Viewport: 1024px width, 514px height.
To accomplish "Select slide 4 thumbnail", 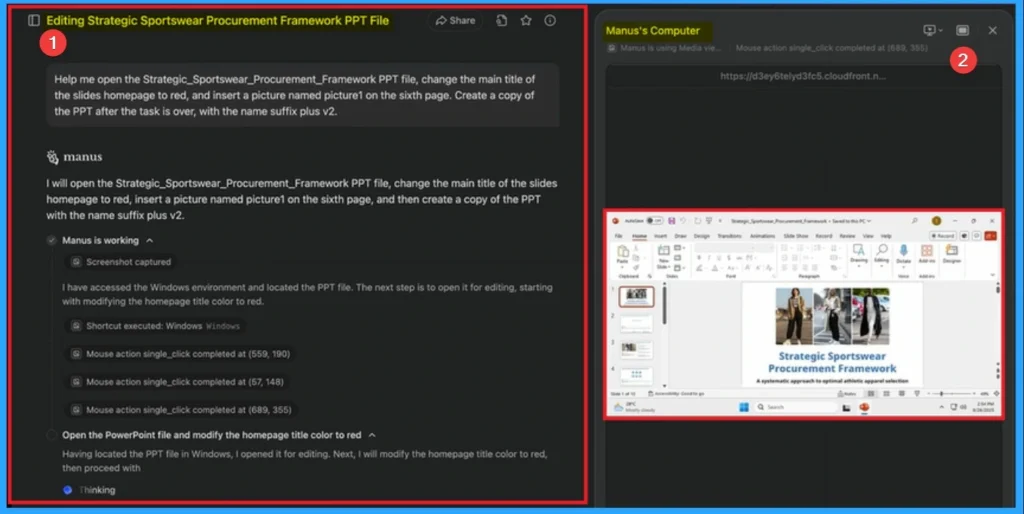I will click(x=637, y=376).
